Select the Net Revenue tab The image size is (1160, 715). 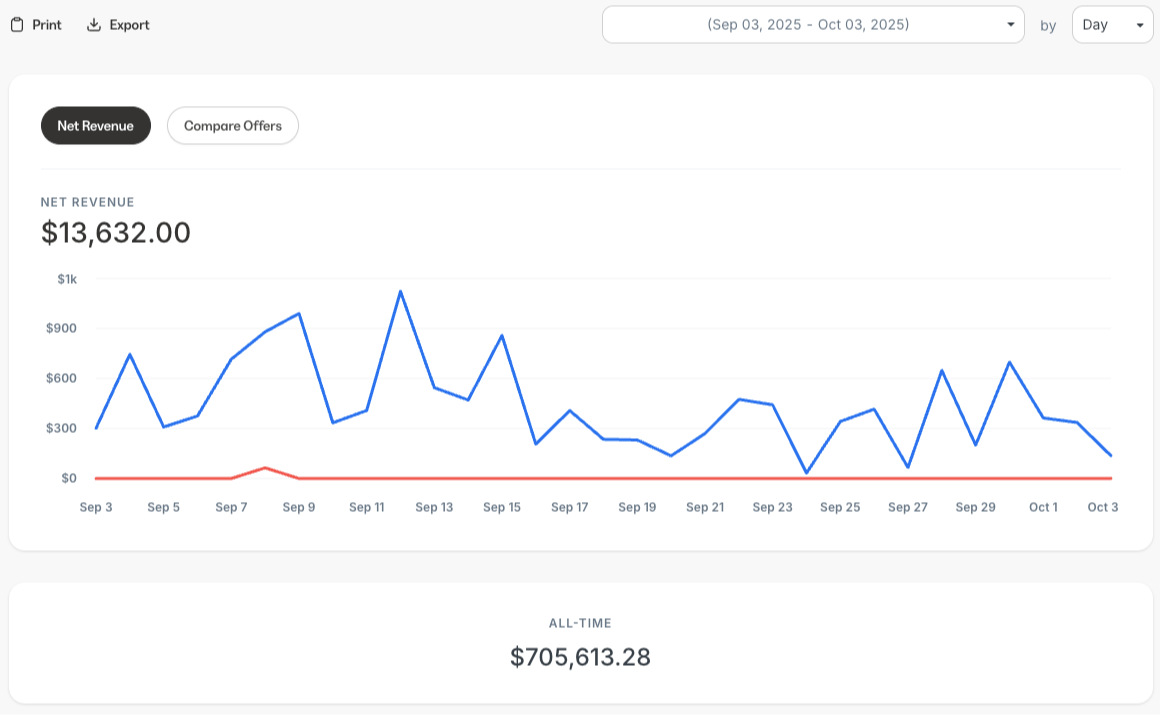click(95, 126)
